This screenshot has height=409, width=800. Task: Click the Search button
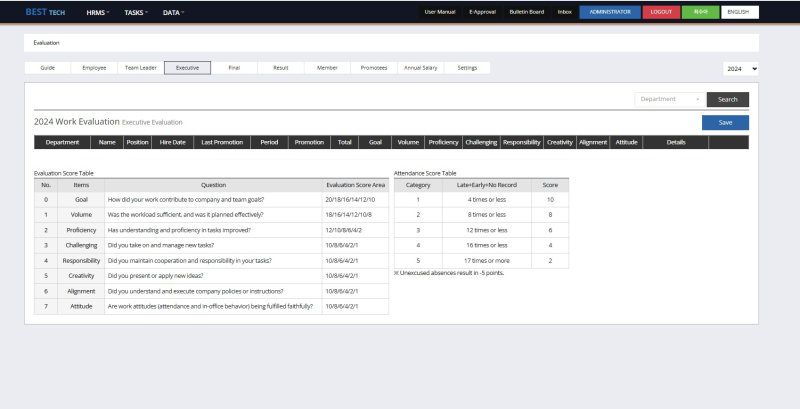click(x=727, y=99)
